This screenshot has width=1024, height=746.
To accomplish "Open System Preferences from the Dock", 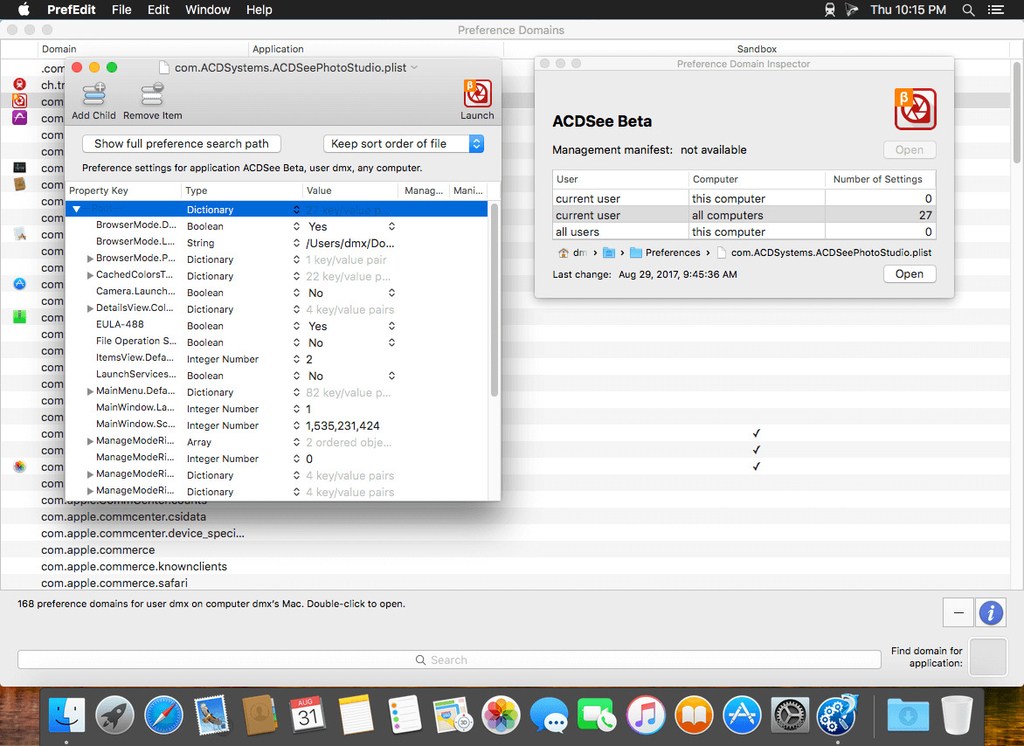I will [789, 716].
